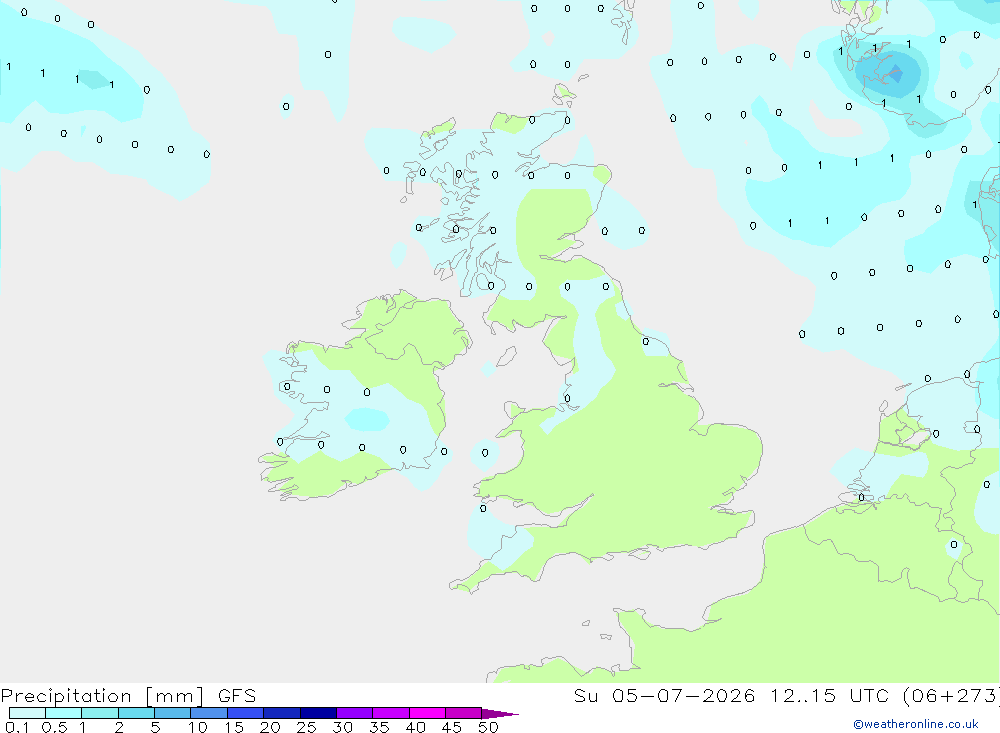This screenshot has height=733, width=1000.
Task: Open the weatheronline.co.uk copyright link
Action: [x=916, y=724]
